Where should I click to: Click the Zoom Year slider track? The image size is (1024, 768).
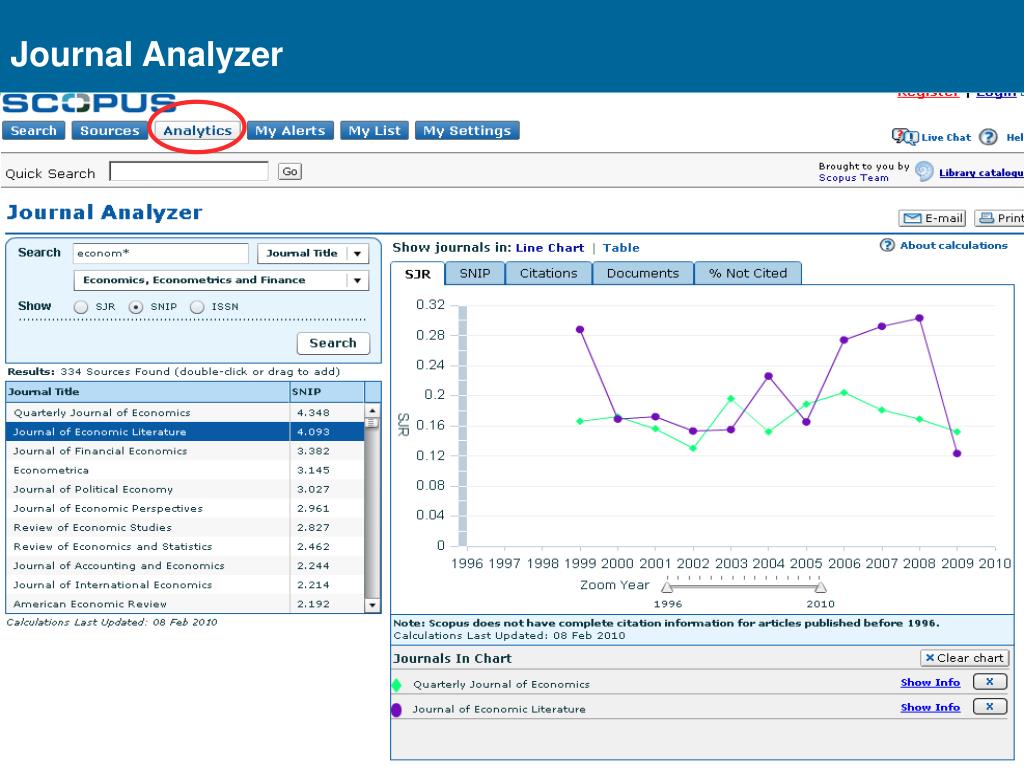[744, 587]
